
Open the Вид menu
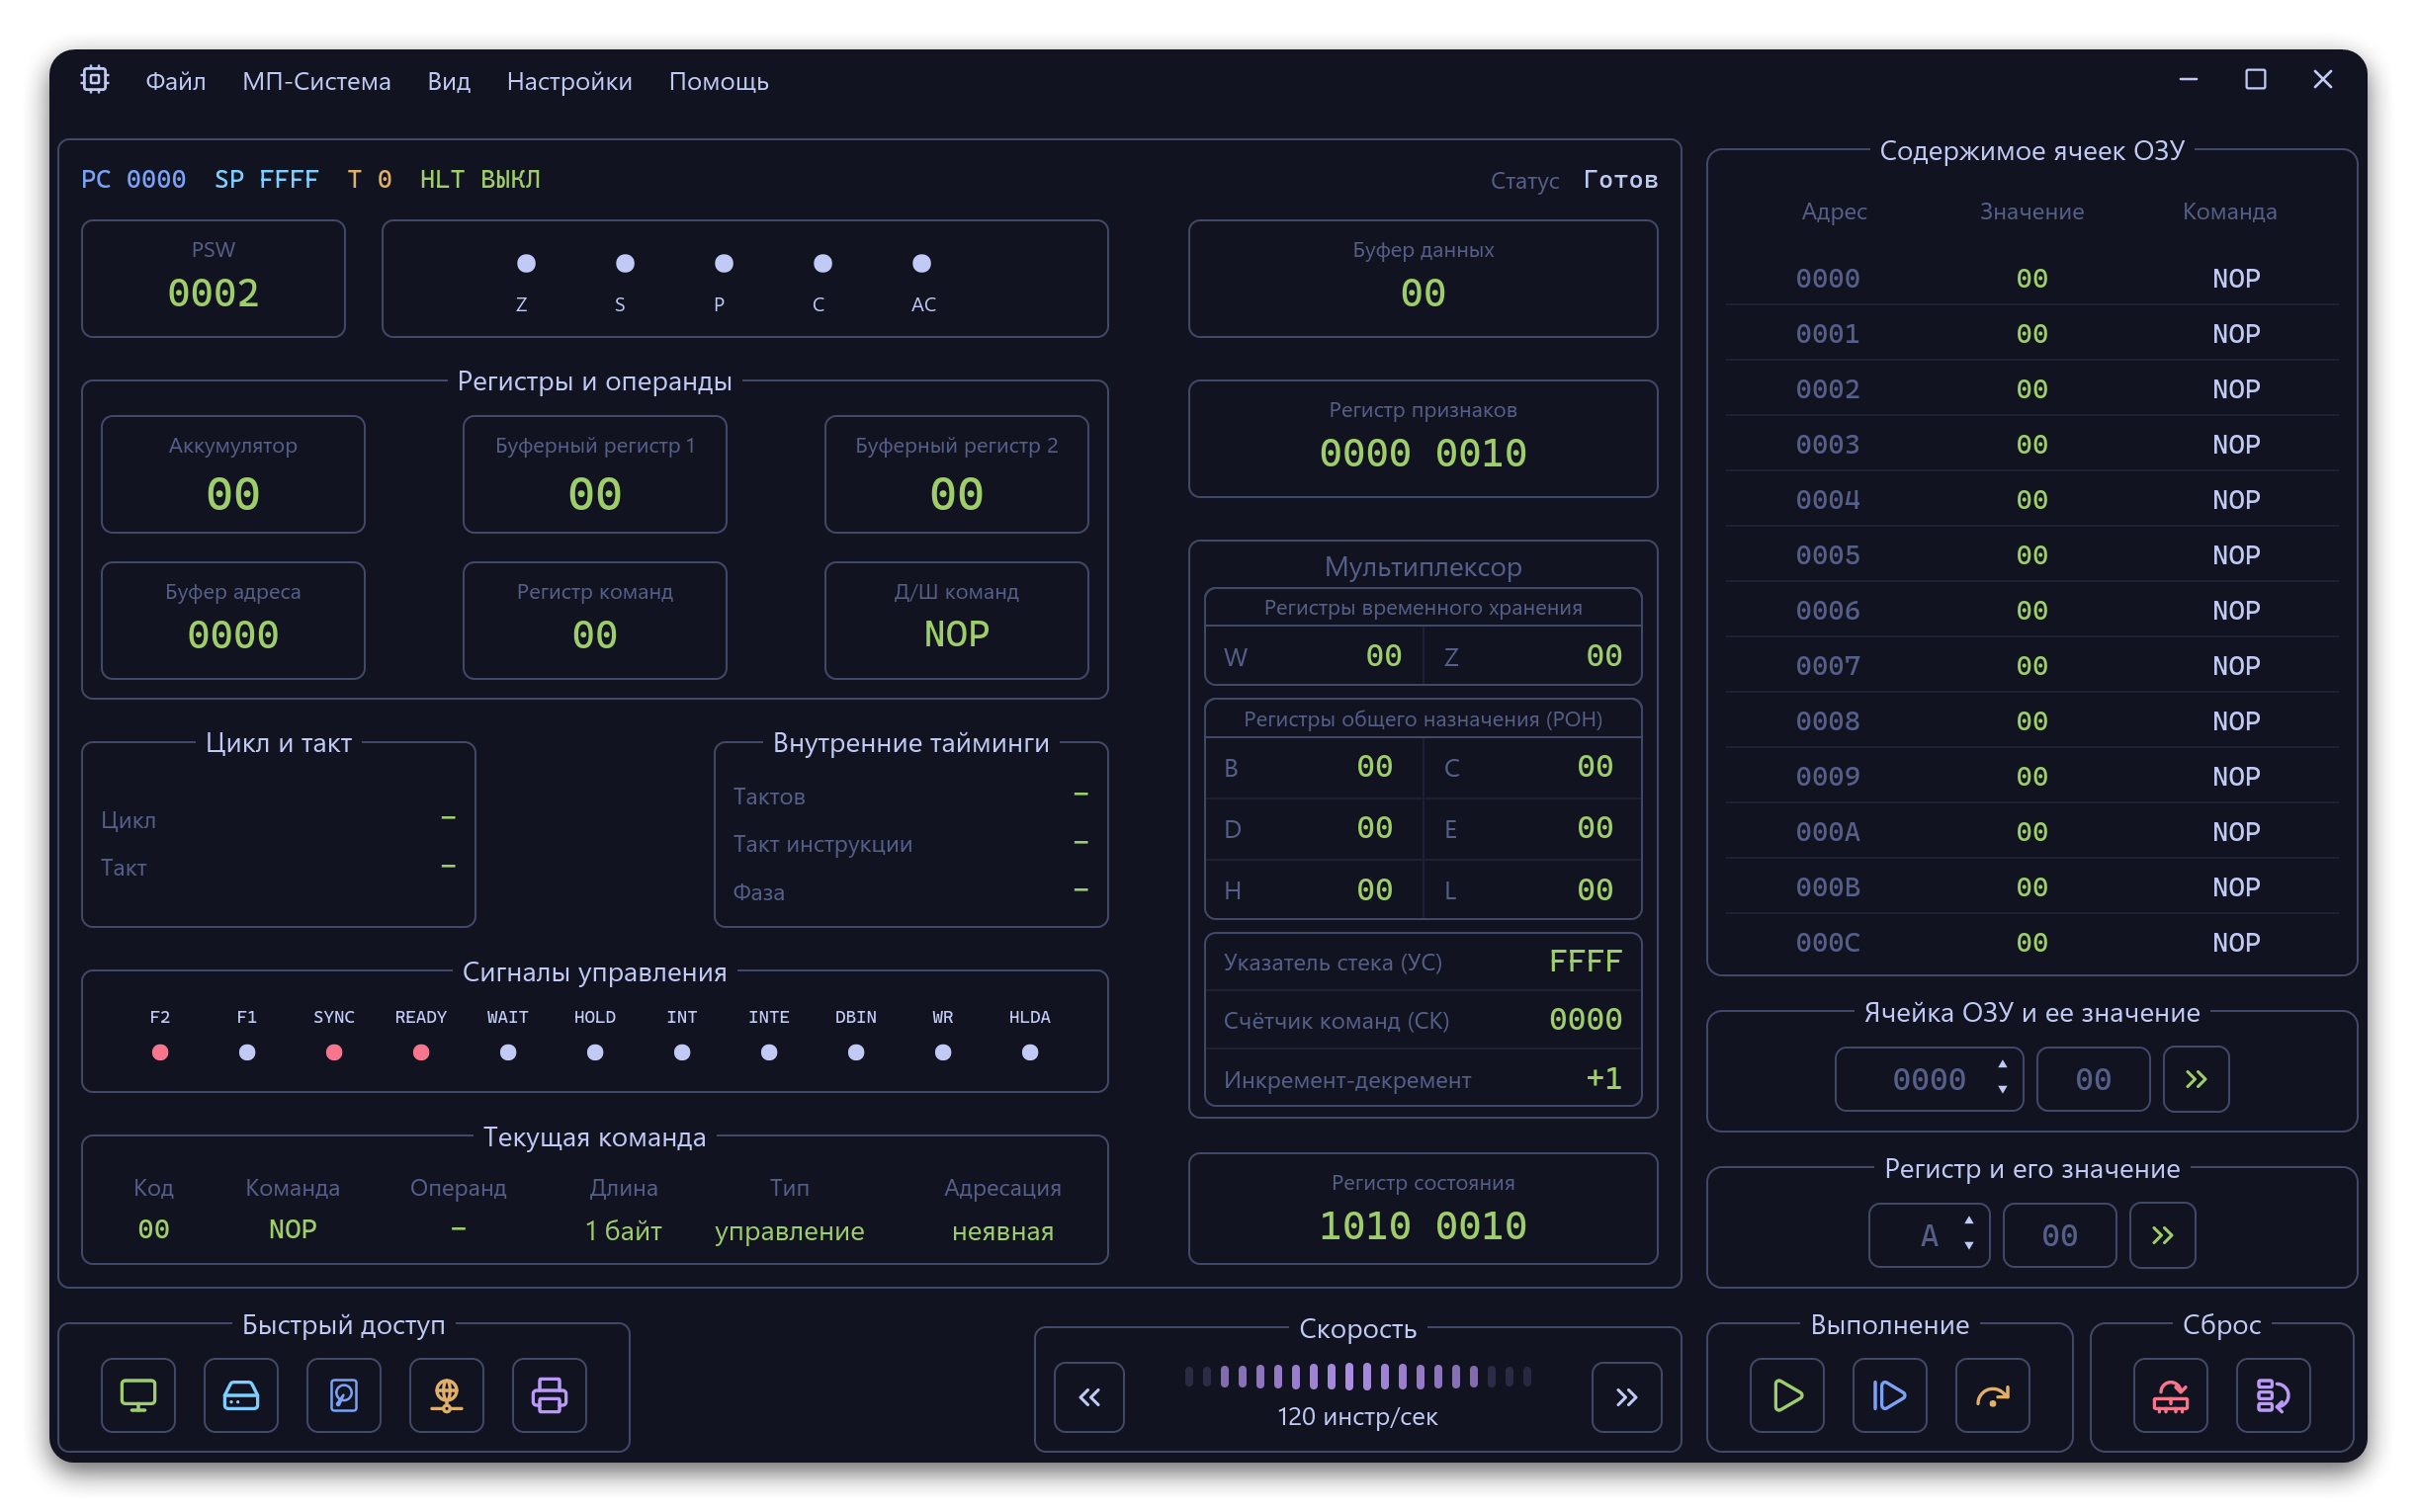click(449, 81)
